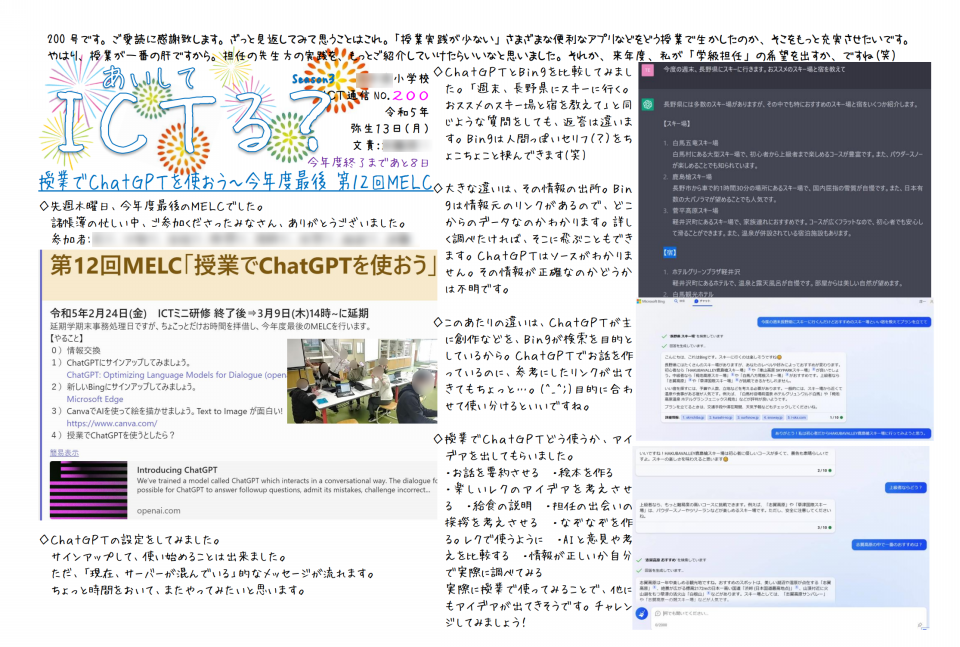Click the 3/10 turn counter
960x647 pixels.
824,527
